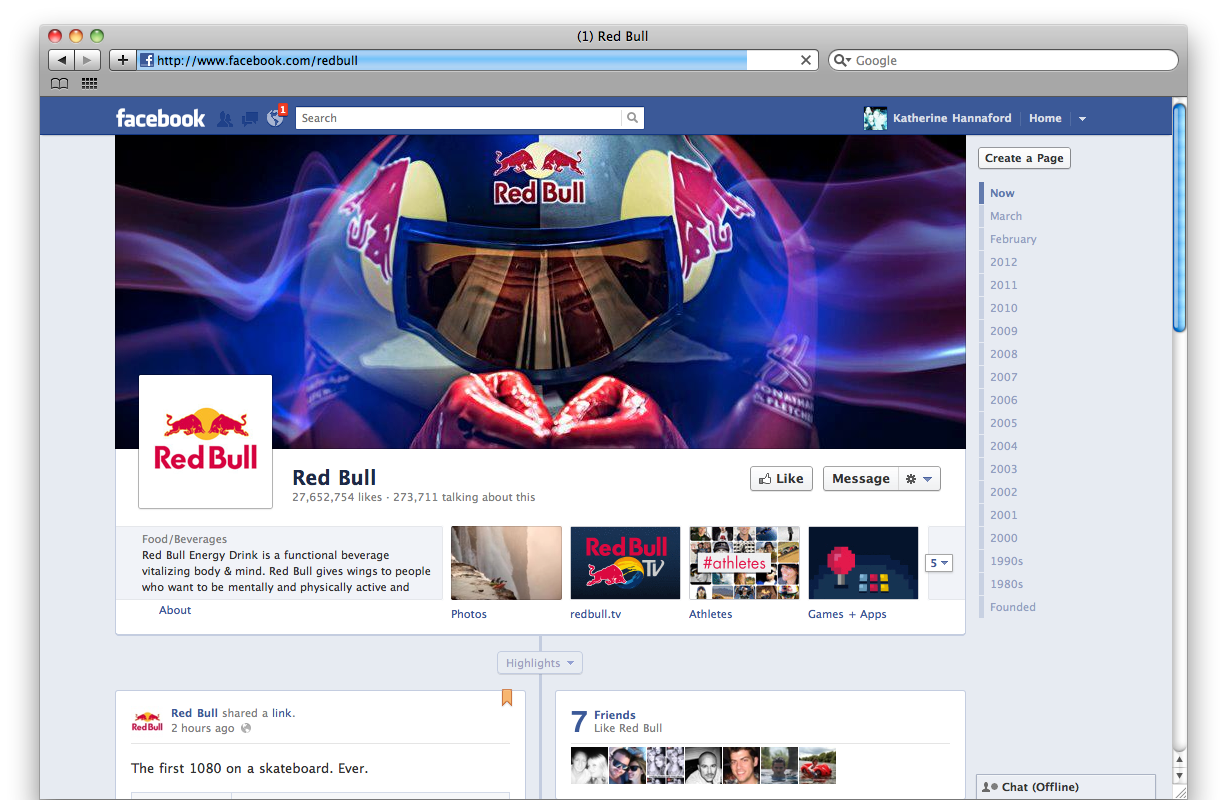Jump to 2009 on timeline

point(1004,331)
